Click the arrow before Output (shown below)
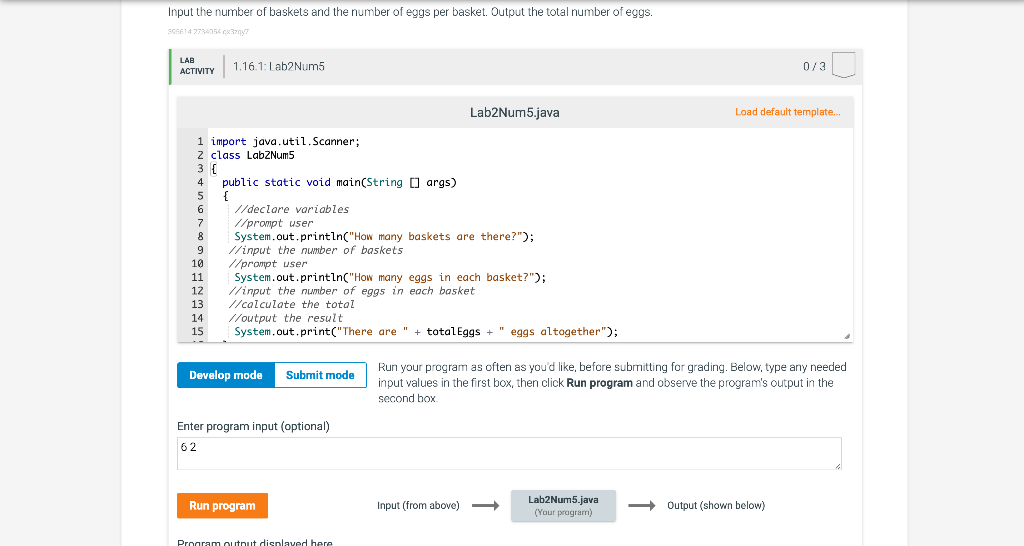Viewport: 1024px width, 546px height. pyautogui.click(x=641, y=506)
